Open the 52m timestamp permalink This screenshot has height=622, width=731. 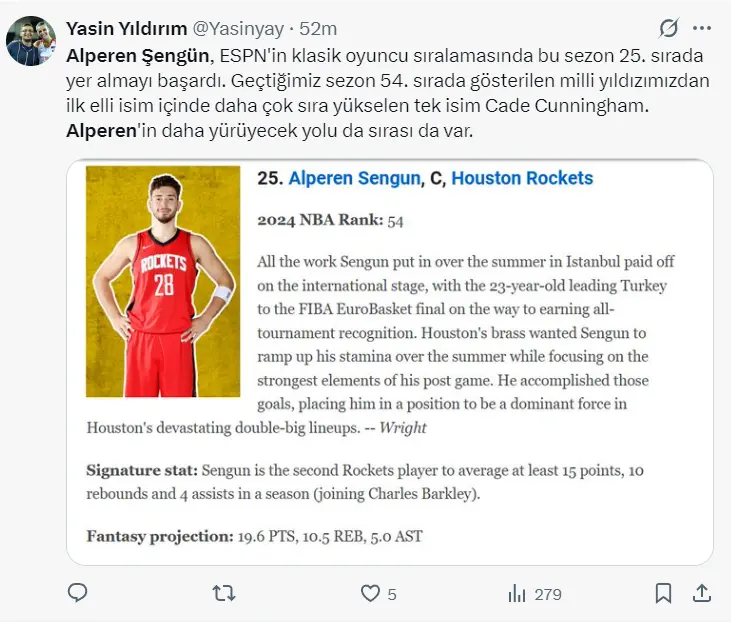[x=322, y=28]
